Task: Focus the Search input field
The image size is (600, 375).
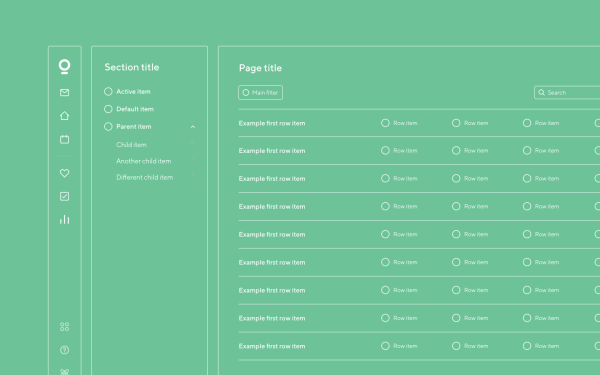Action: pyautogui.click(x=567, y=93)
